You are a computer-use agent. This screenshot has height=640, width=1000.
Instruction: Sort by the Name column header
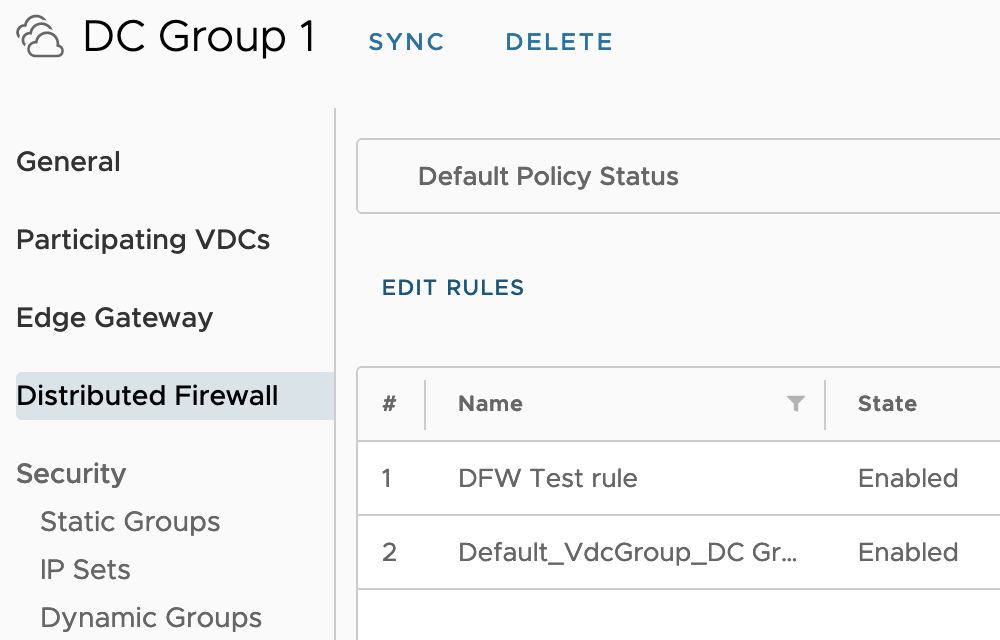pyautogui.click(x=491, y=404)
